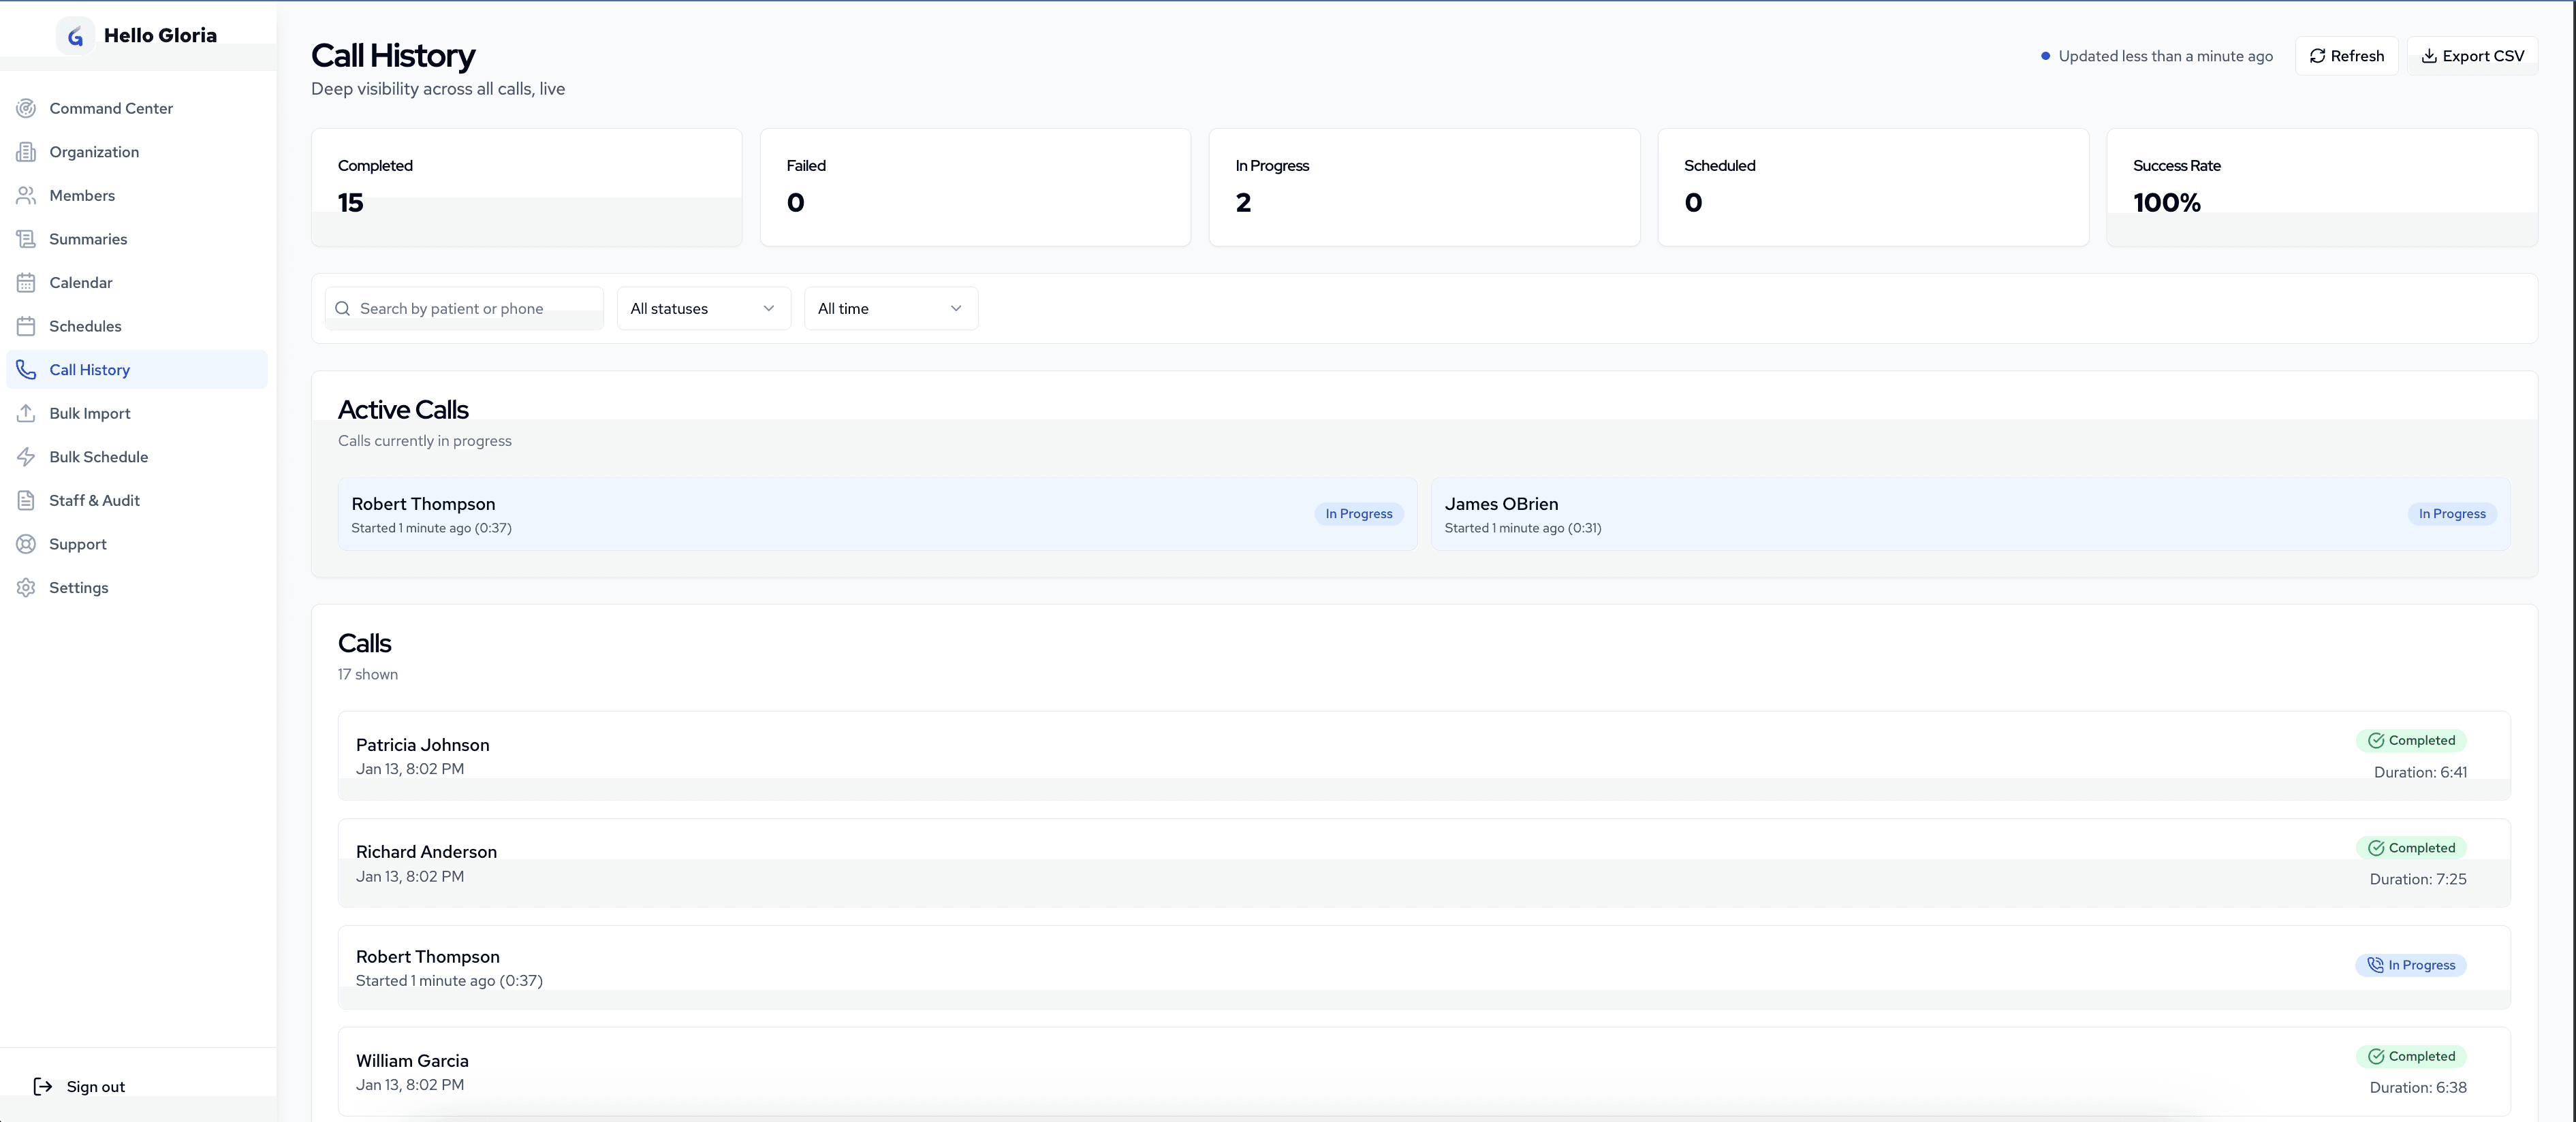Click the Bulk Import upload icon
The image size is (2576, 1122).
pyautogui.click(x=26, y=413)
